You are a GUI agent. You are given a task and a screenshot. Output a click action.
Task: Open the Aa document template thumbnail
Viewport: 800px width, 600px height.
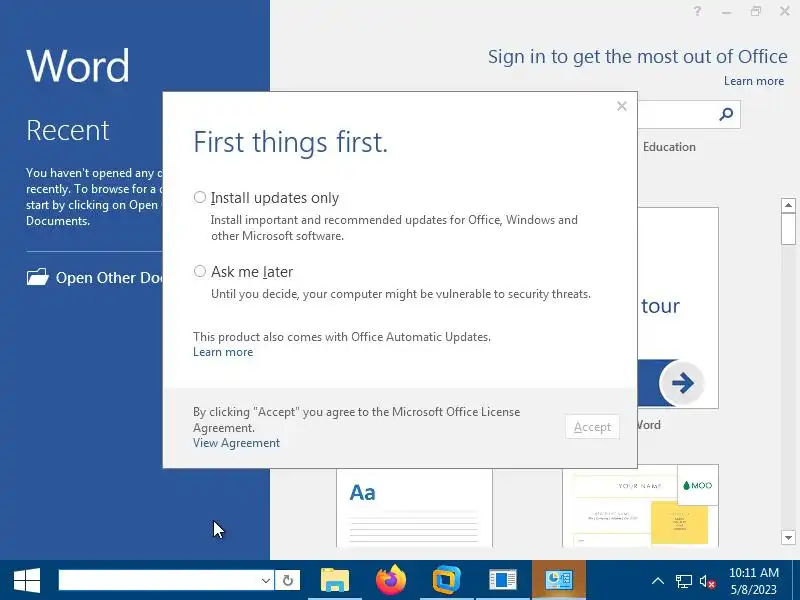414,508
